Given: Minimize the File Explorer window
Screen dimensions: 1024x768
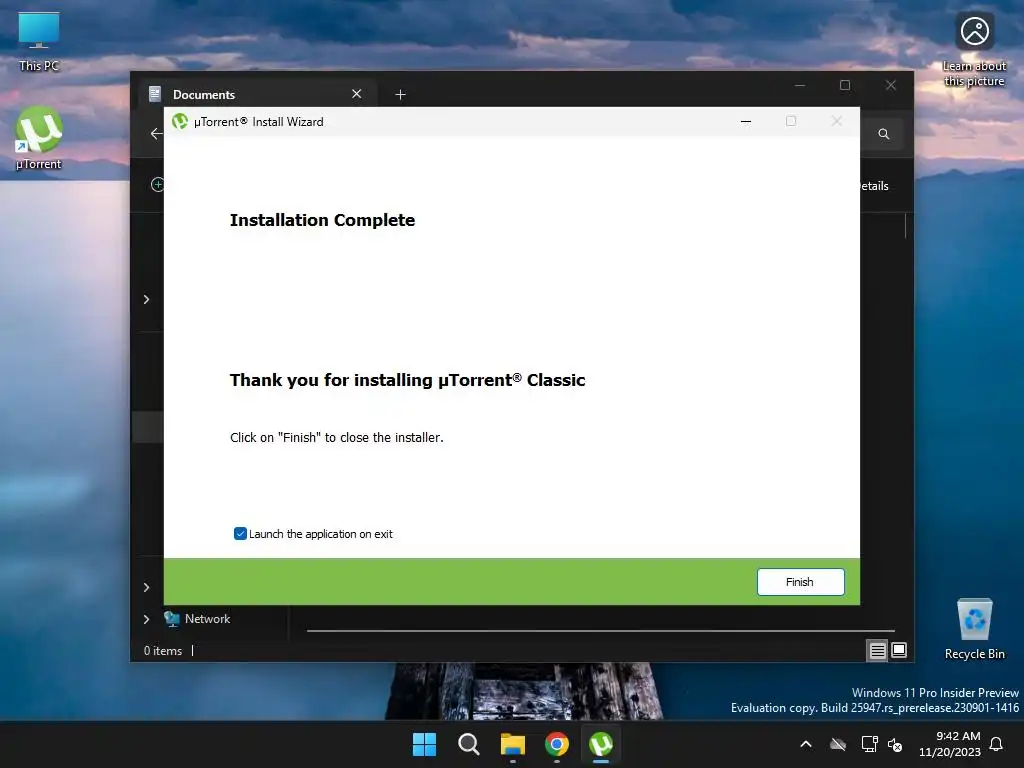Looking at the screenshot, I should tap(800, 86).
